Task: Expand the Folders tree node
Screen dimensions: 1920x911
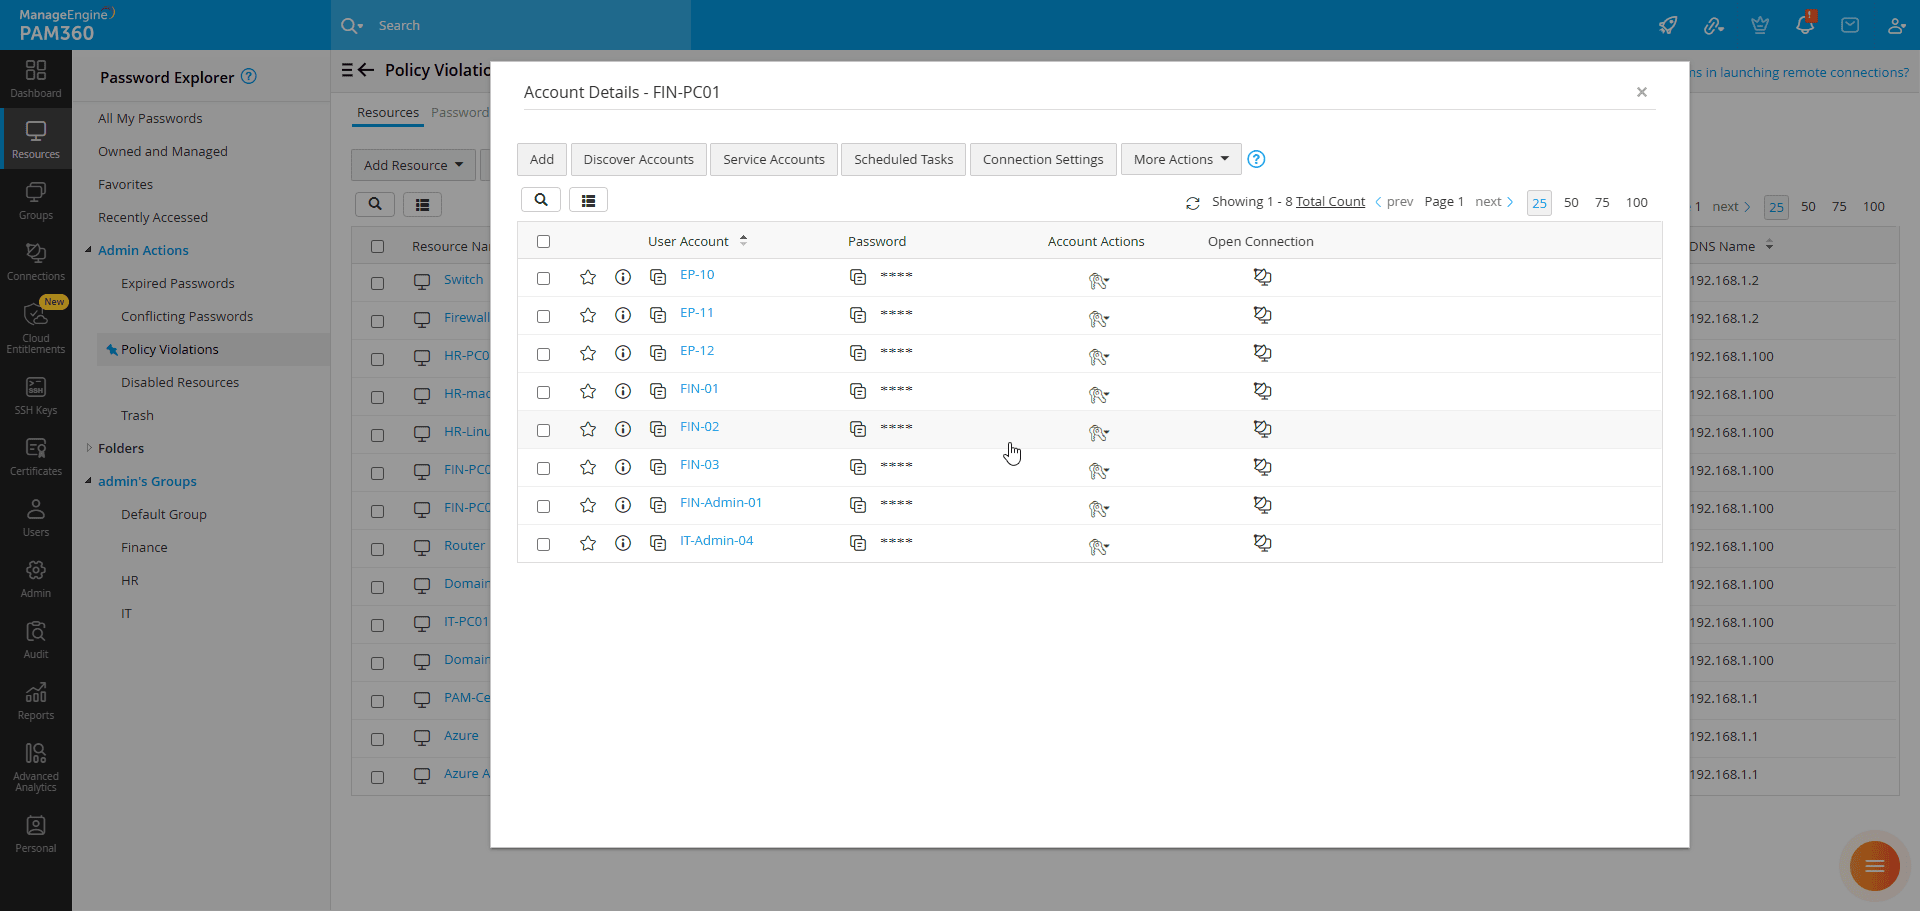Action: coord(89,448)
